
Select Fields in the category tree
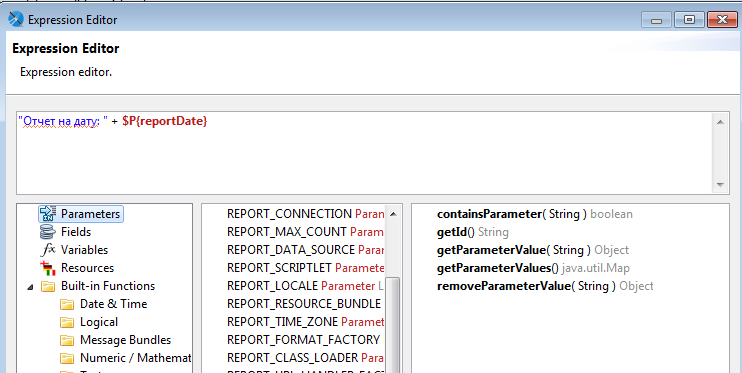(x=76, y=232)
